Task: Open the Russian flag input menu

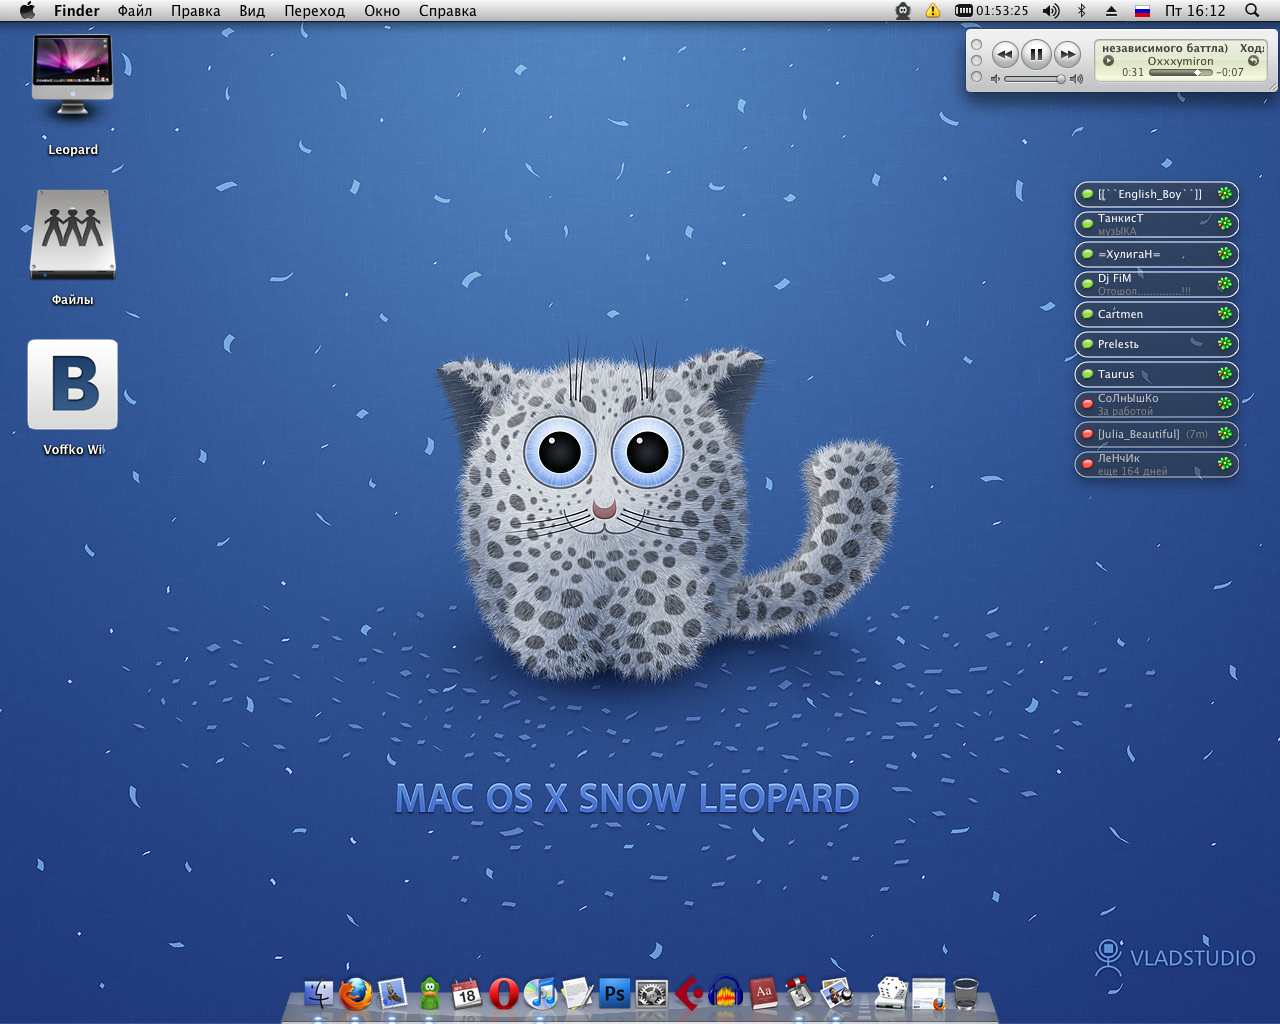Action: click(x=1142, y=11)
